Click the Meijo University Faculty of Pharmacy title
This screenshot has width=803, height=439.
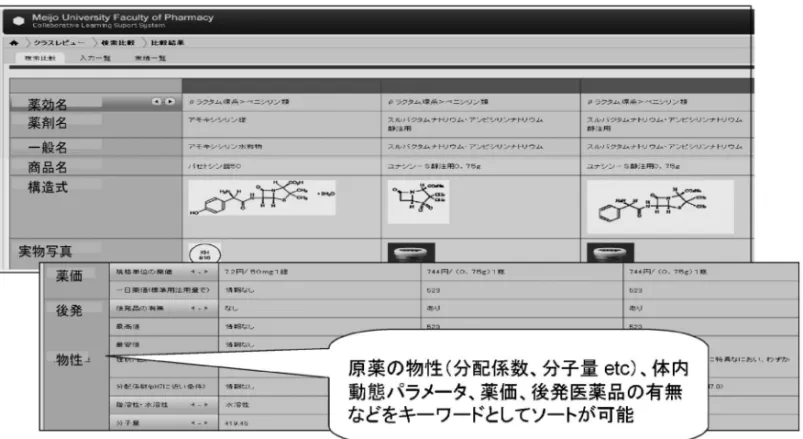coord(122,17)
